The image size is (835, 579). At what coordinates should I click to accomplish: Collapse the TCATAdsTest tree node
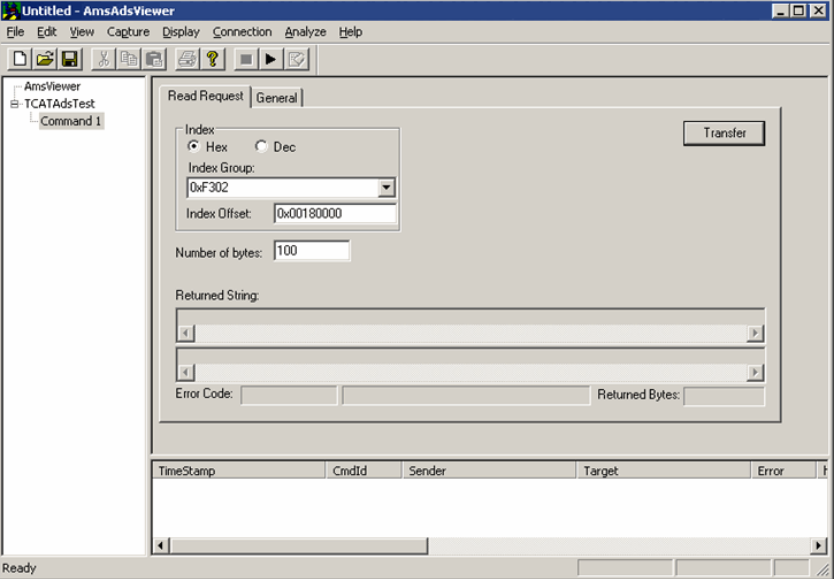14,104
